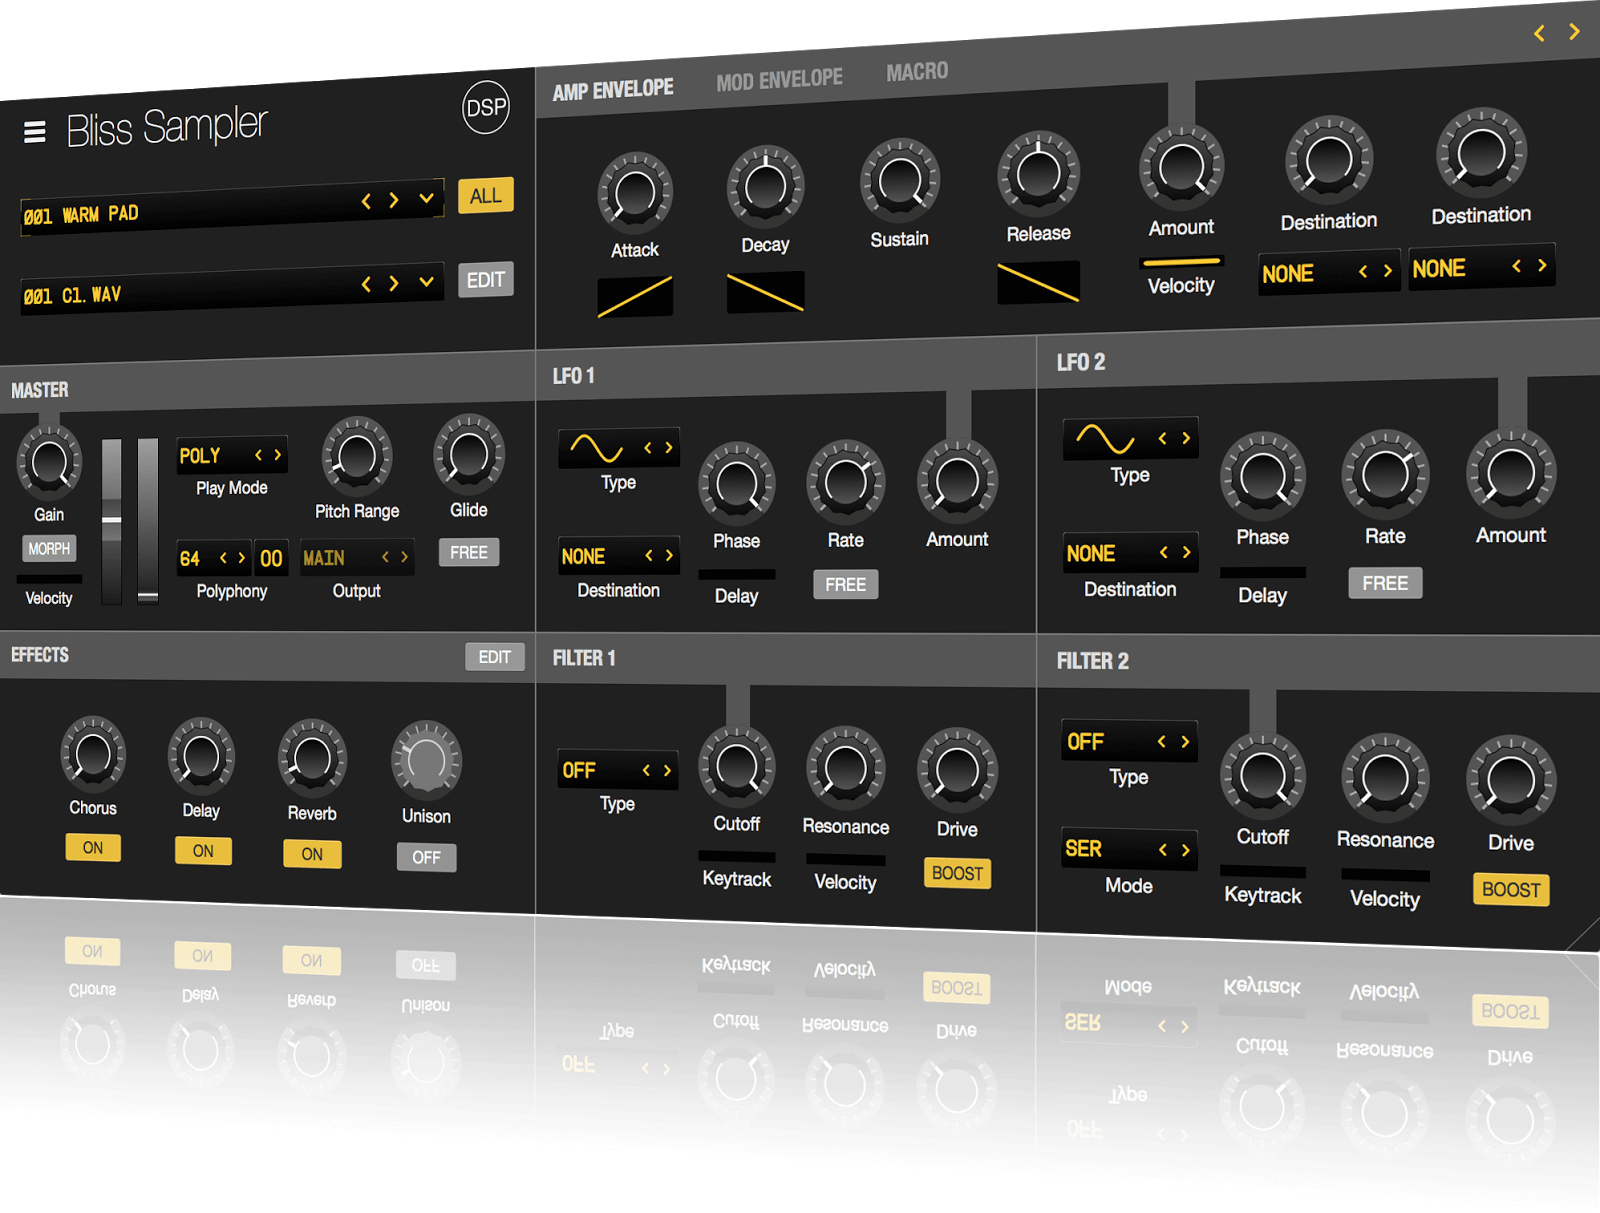Screen dimensions: 1600x1213
Task: Open the hamburger menu
Action: click(33, 131)
